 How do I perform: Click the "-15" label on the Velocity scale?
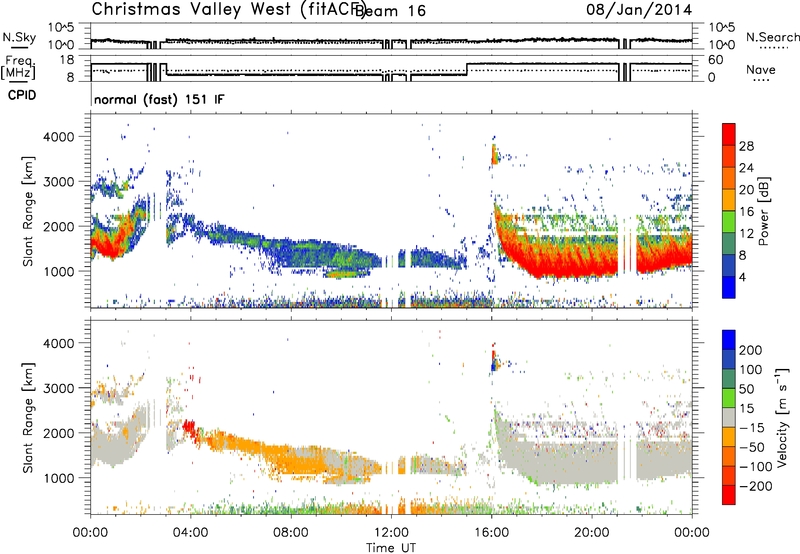(751, 428)
